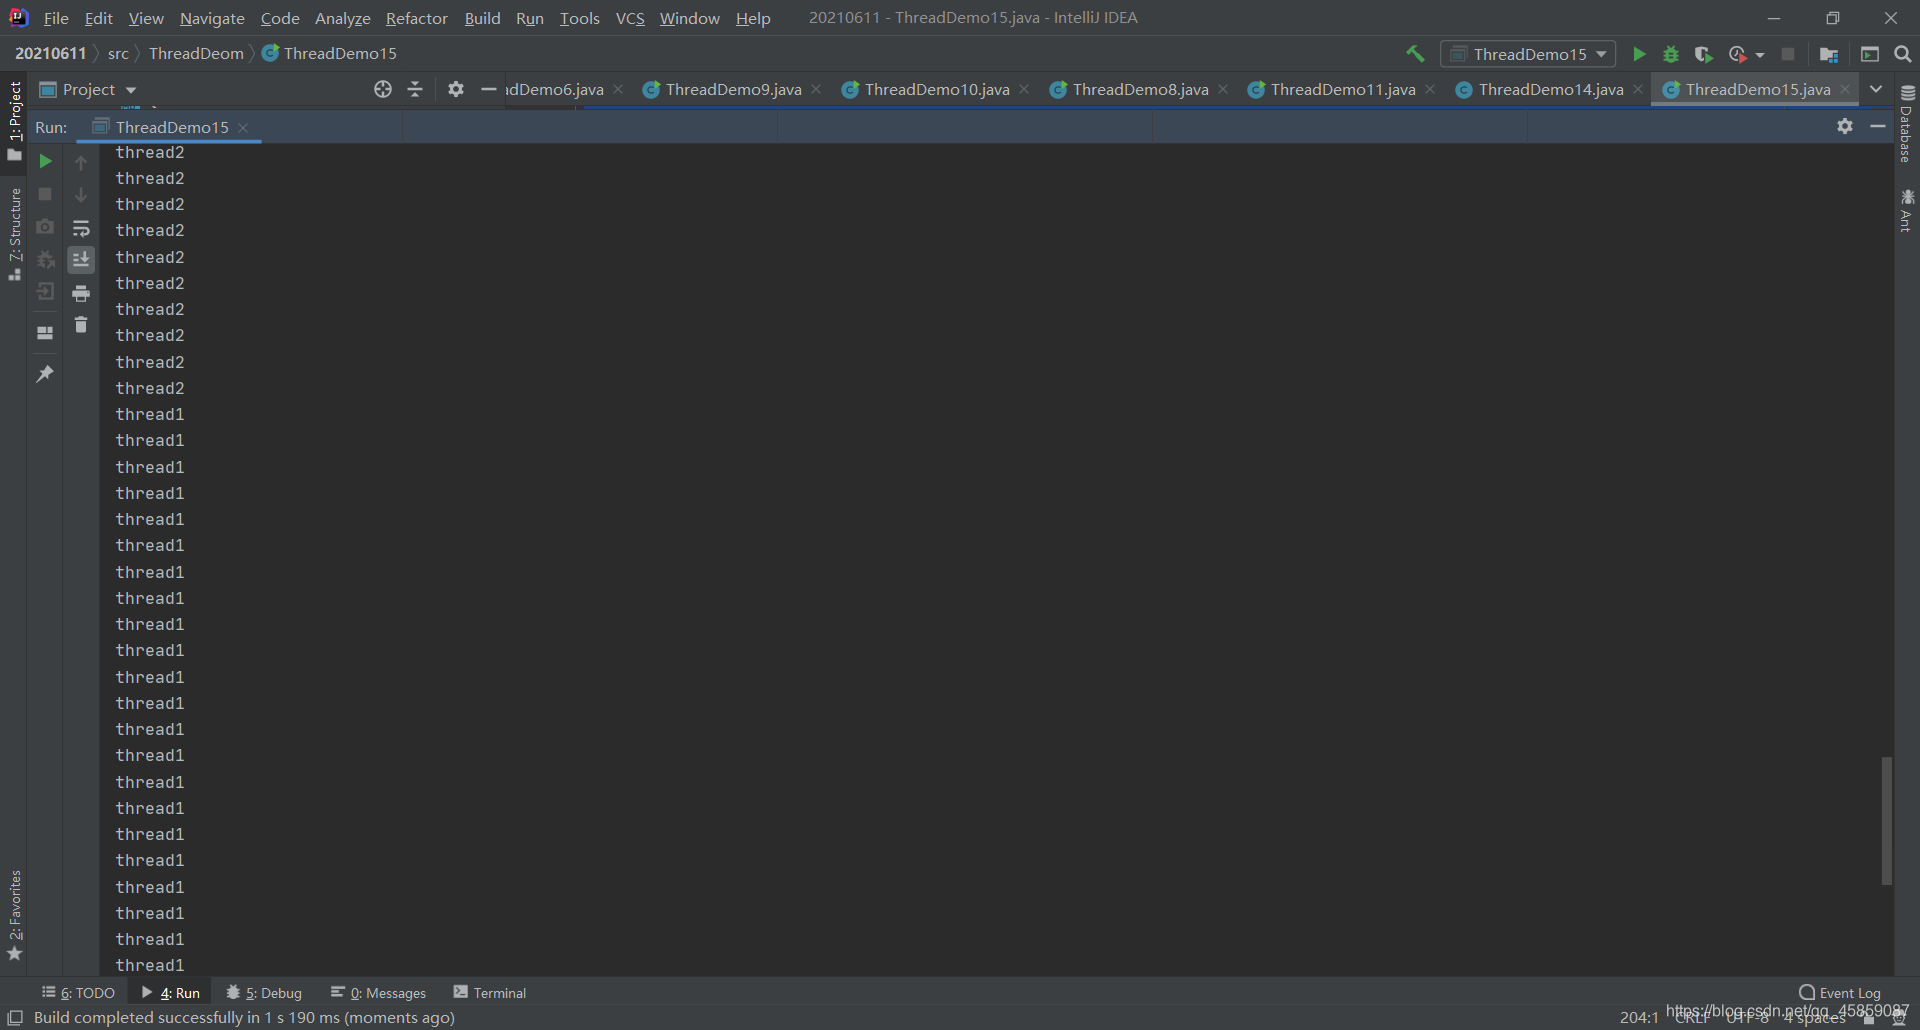Open the Build menu
This screenshot has height=1030, width=1920.
(482, 18)
